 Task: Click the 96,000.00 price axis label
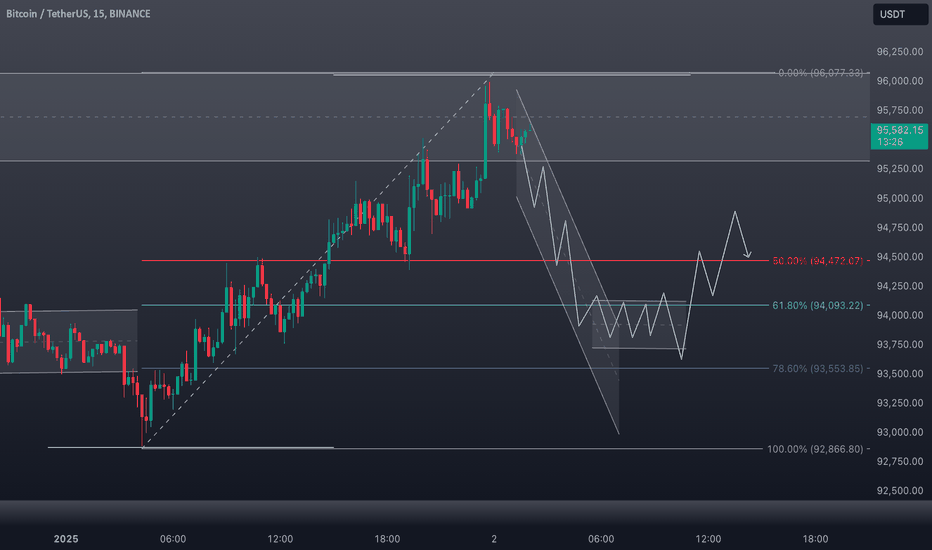tap(899, 81)
